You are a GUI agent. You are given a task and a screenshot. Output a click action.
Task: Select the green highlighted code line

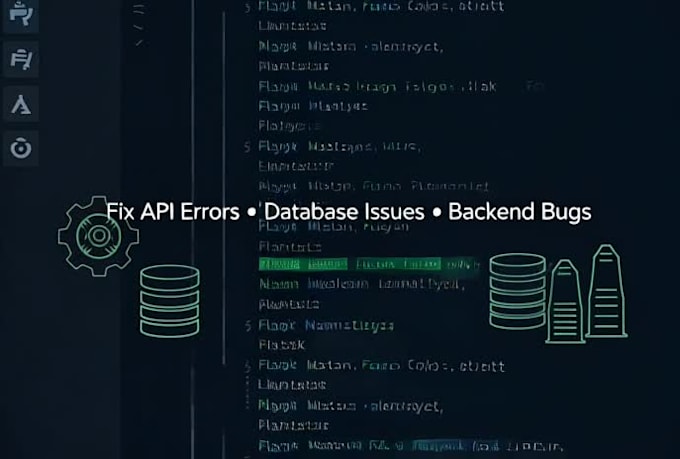tap(369, 264)
